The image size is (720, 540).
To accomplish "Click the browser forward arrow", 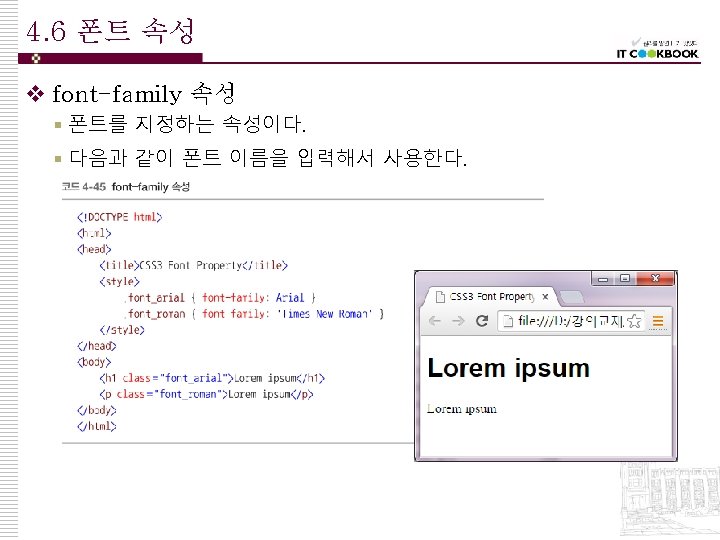I will point(458,321).
